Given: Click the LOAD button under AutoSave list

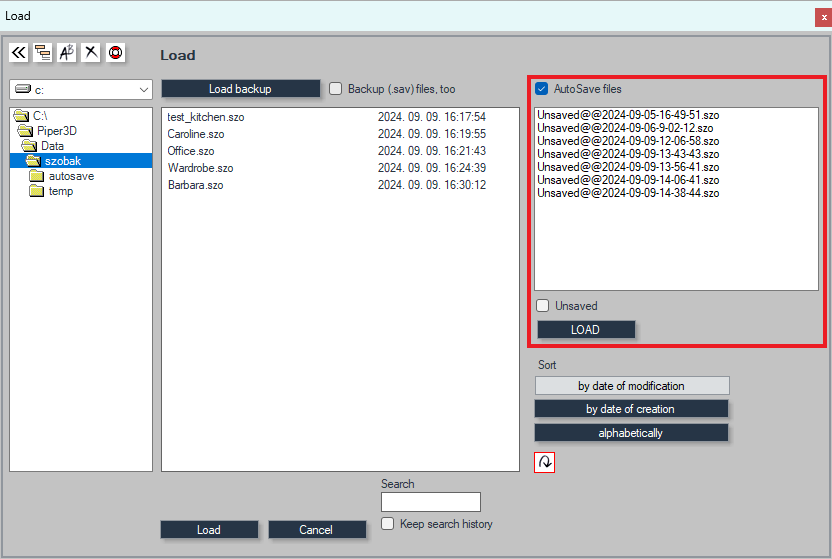Looking at the screenshot, I should coord(586,329).
